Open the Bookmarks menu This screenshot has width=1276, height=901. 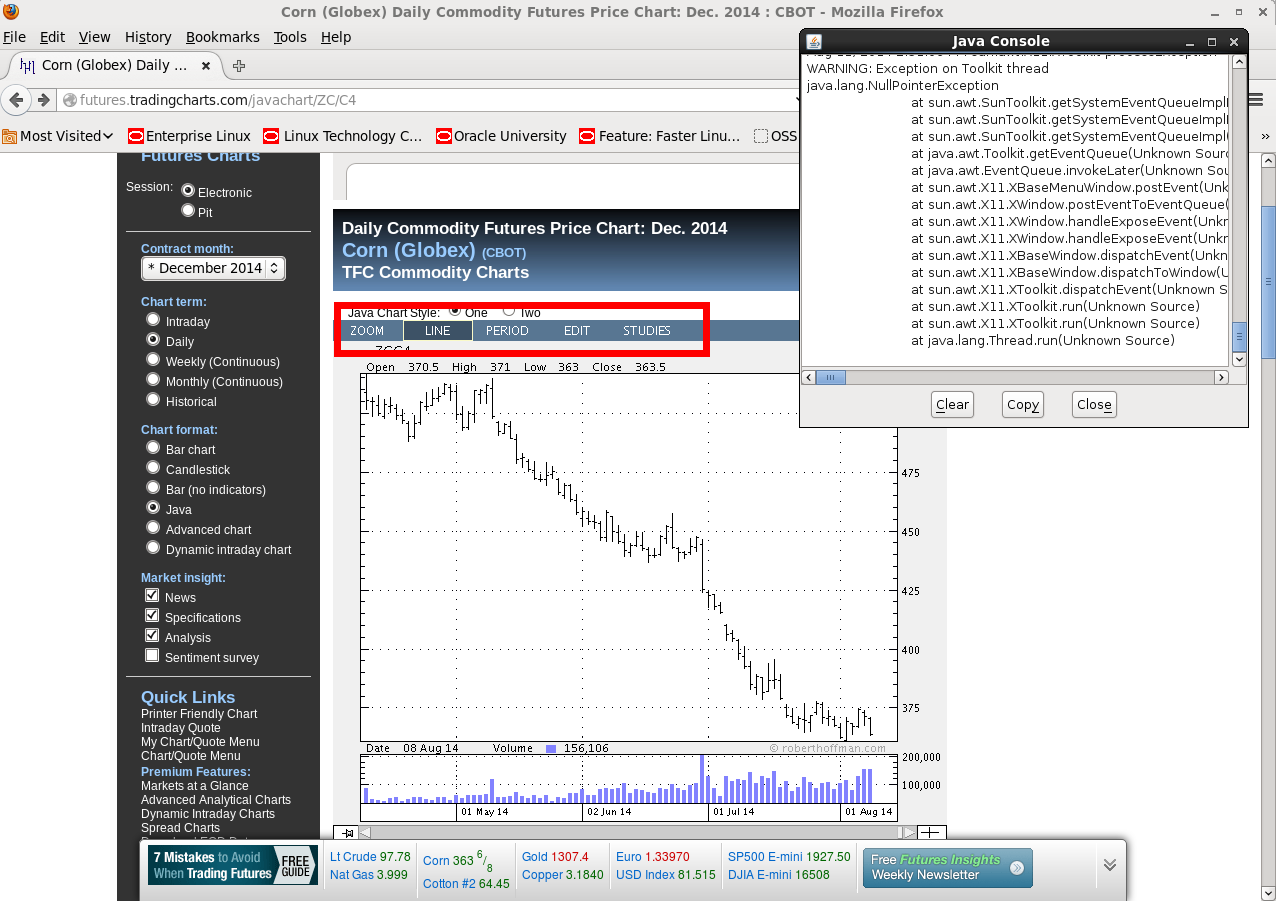[x=222, y=37]
